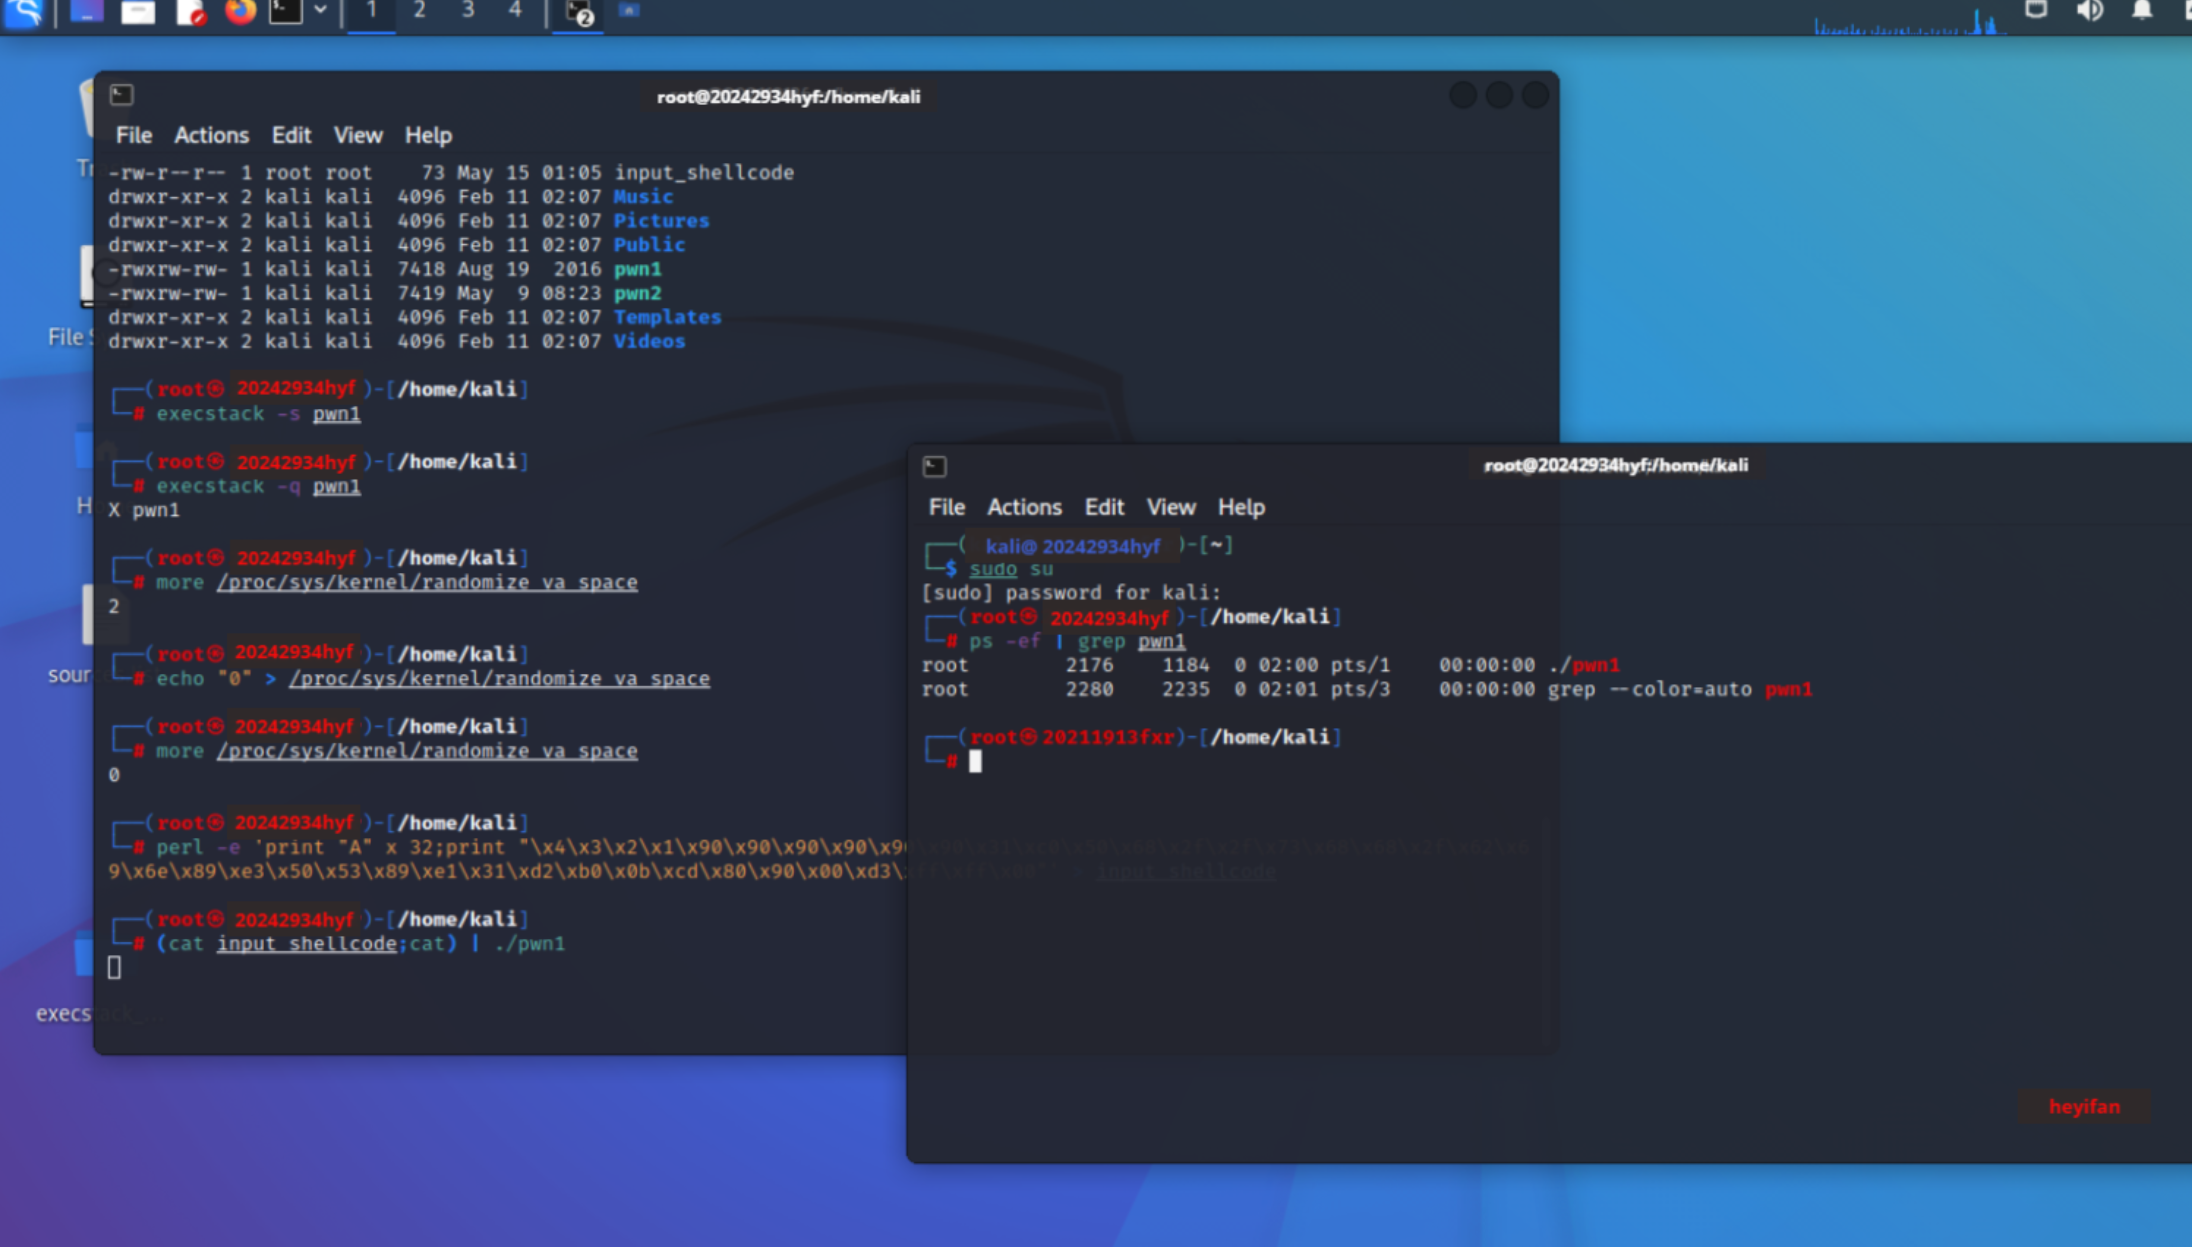The width and height of the screenshot is (2192, 1247).
Task: Open File menu in the right terminal
Action: point(946,507)
